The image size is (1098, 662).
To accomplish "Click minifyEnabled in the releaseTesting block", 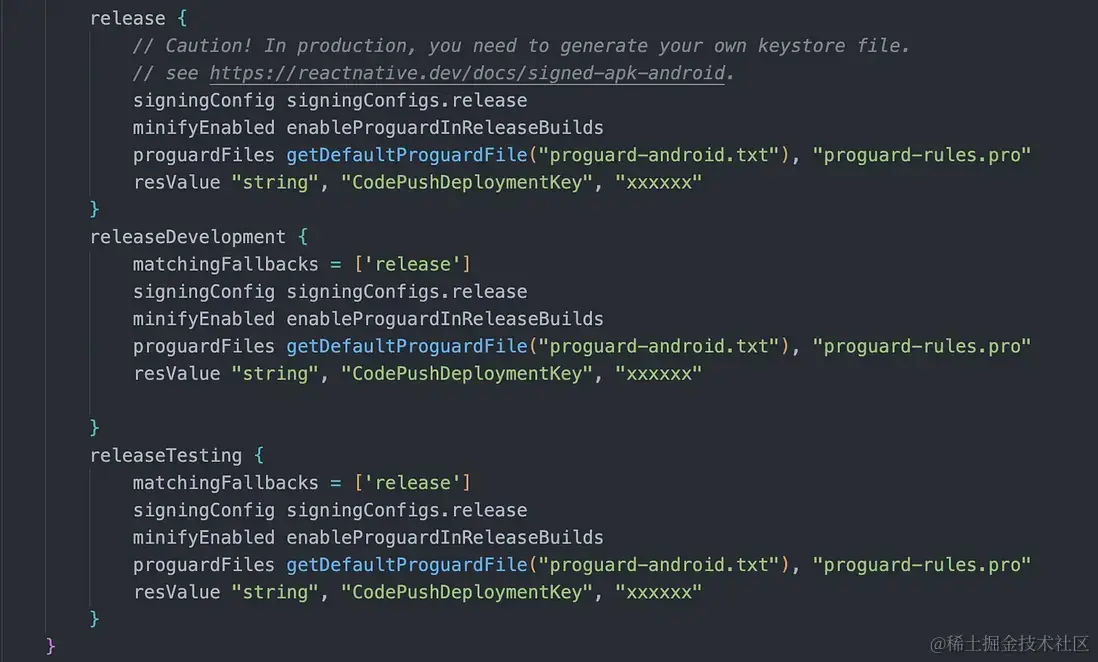I will [203, 537].
